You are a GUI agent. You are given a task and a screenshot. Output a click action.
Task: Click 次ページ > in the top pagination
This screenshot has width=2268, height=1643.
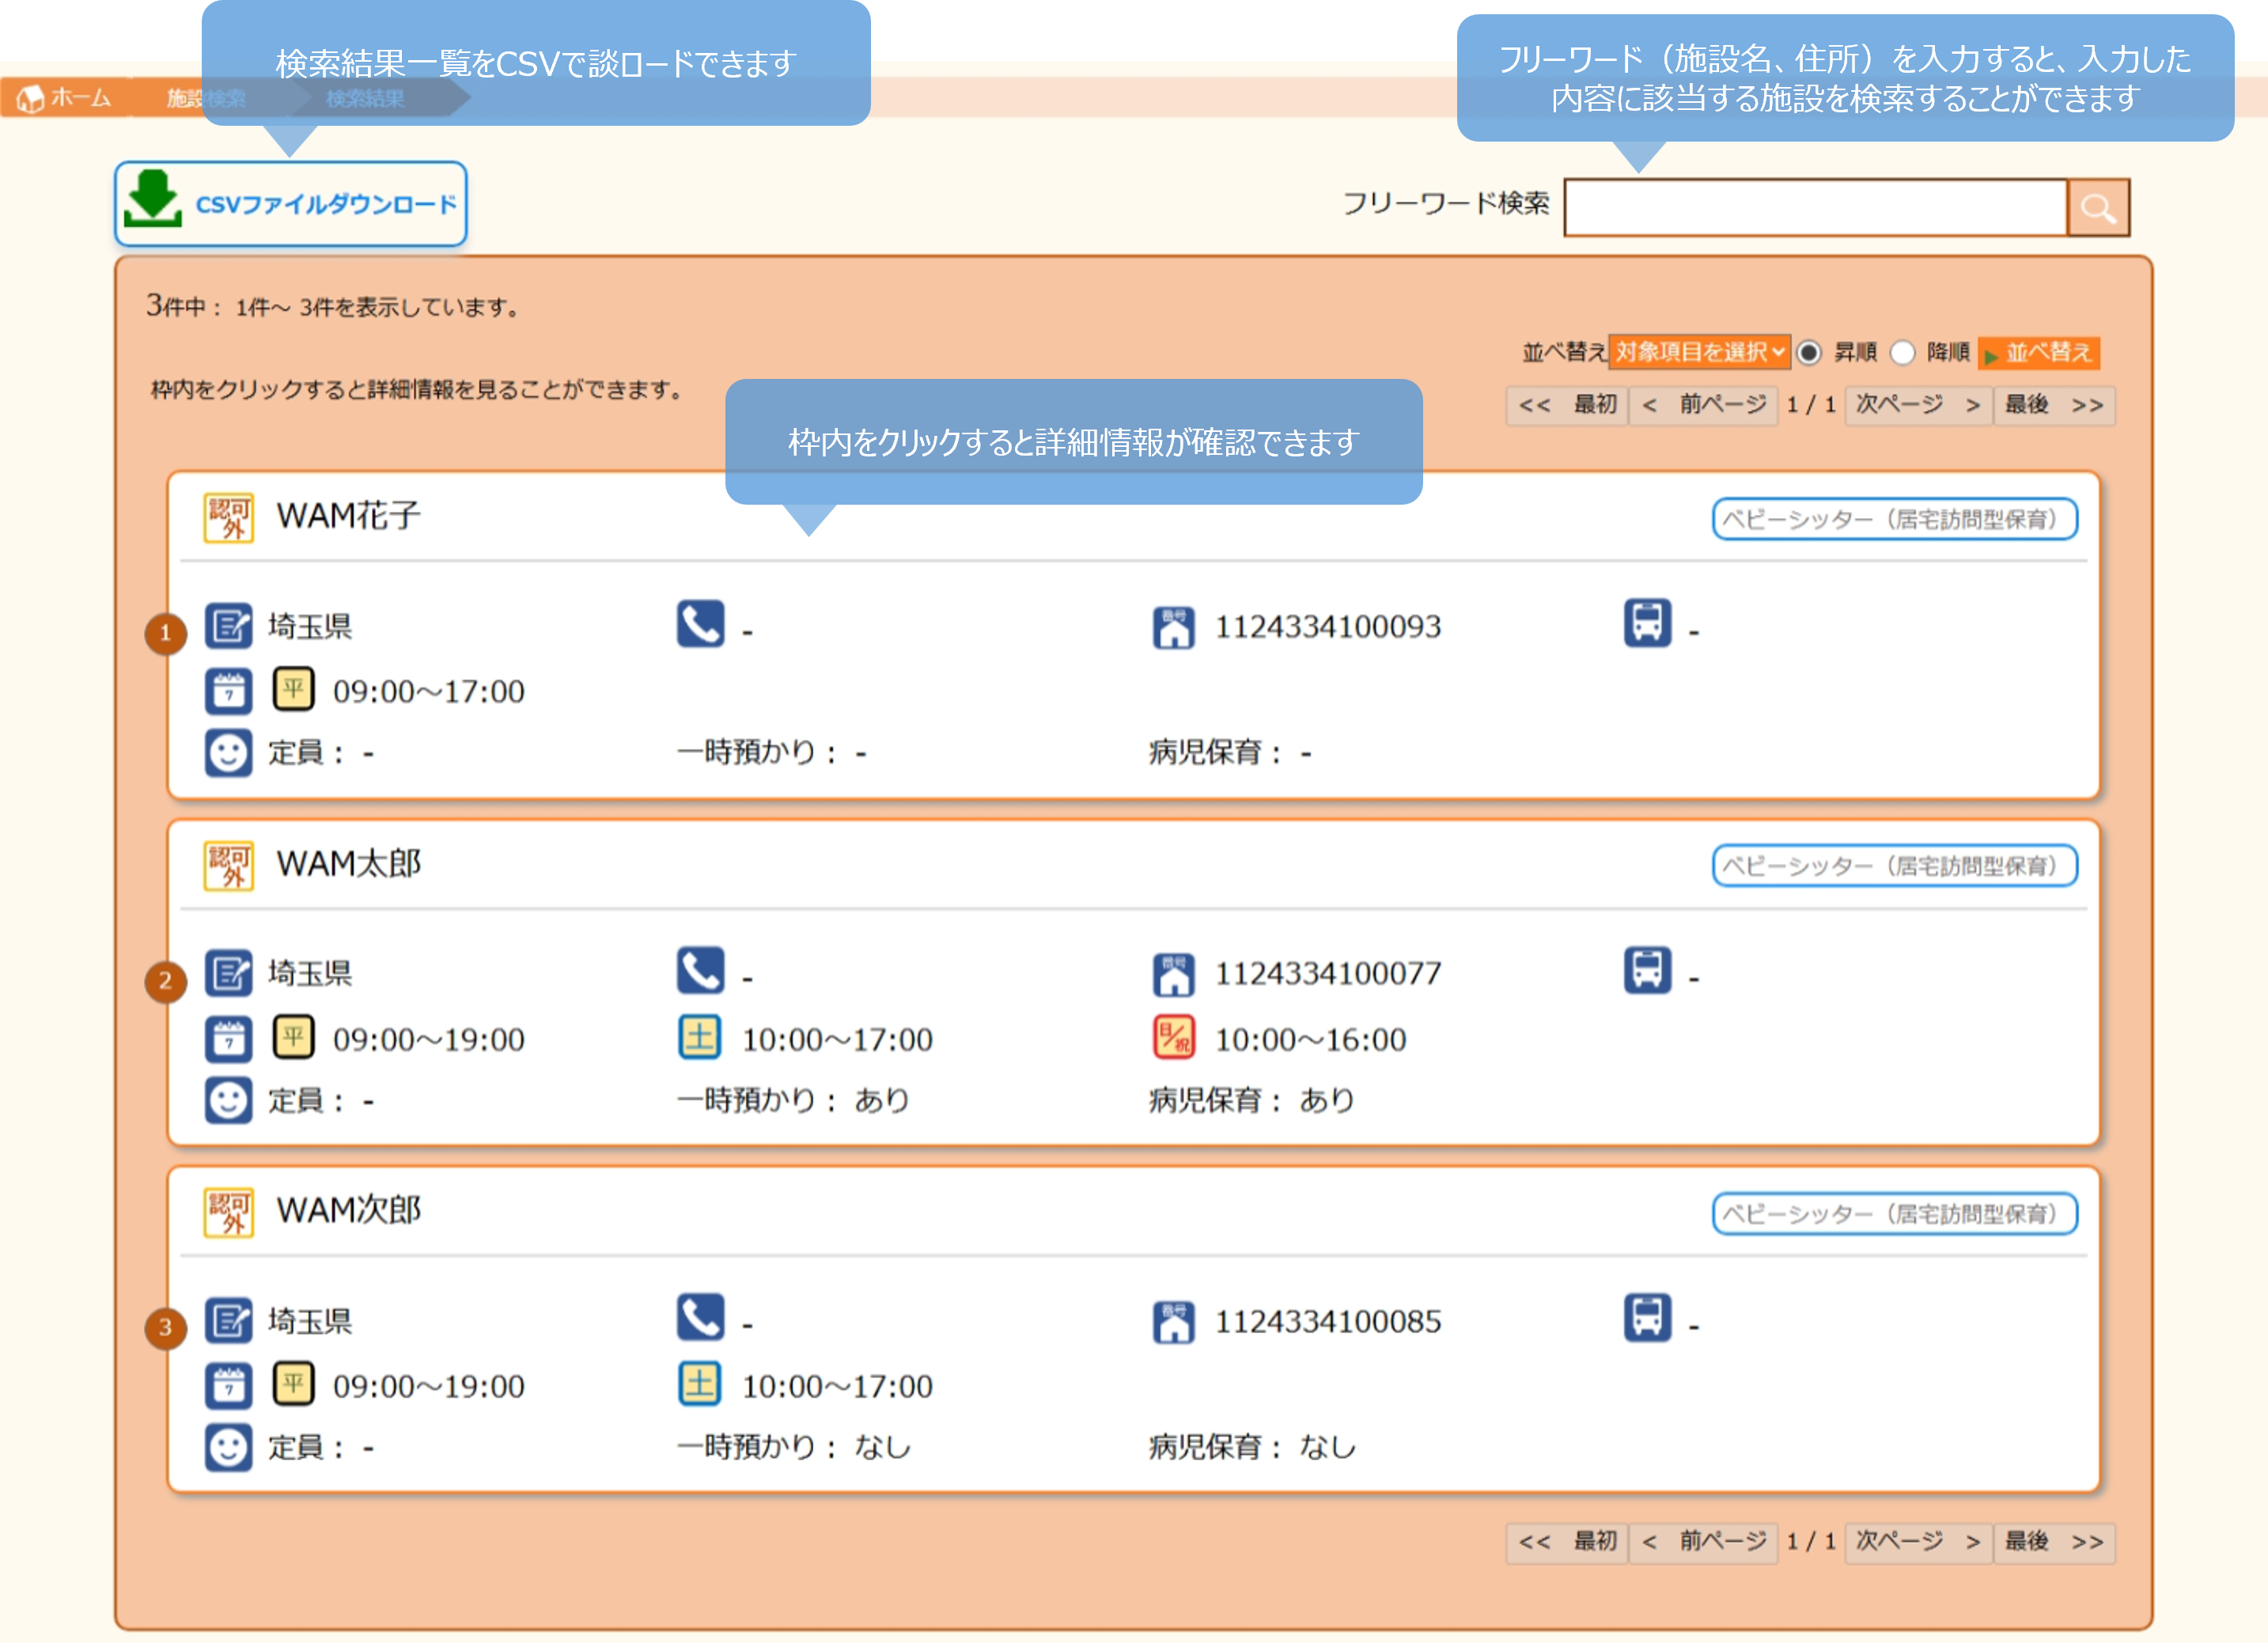coord(1918,405)
